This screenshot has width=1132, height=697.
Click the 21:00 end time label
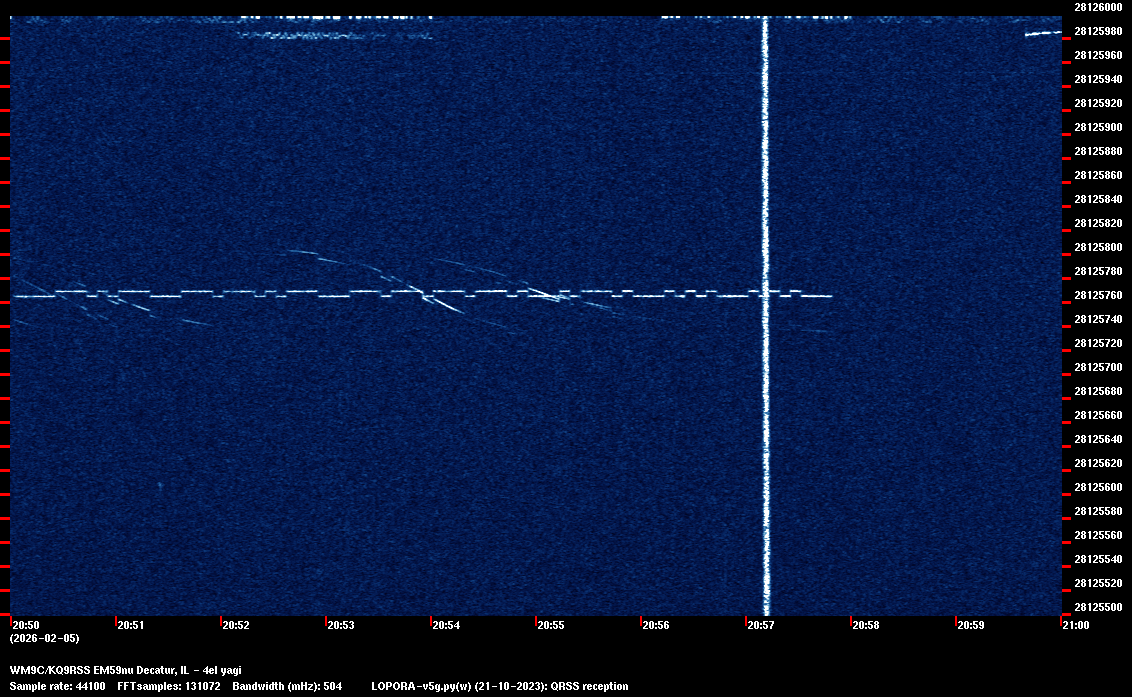1076,625
